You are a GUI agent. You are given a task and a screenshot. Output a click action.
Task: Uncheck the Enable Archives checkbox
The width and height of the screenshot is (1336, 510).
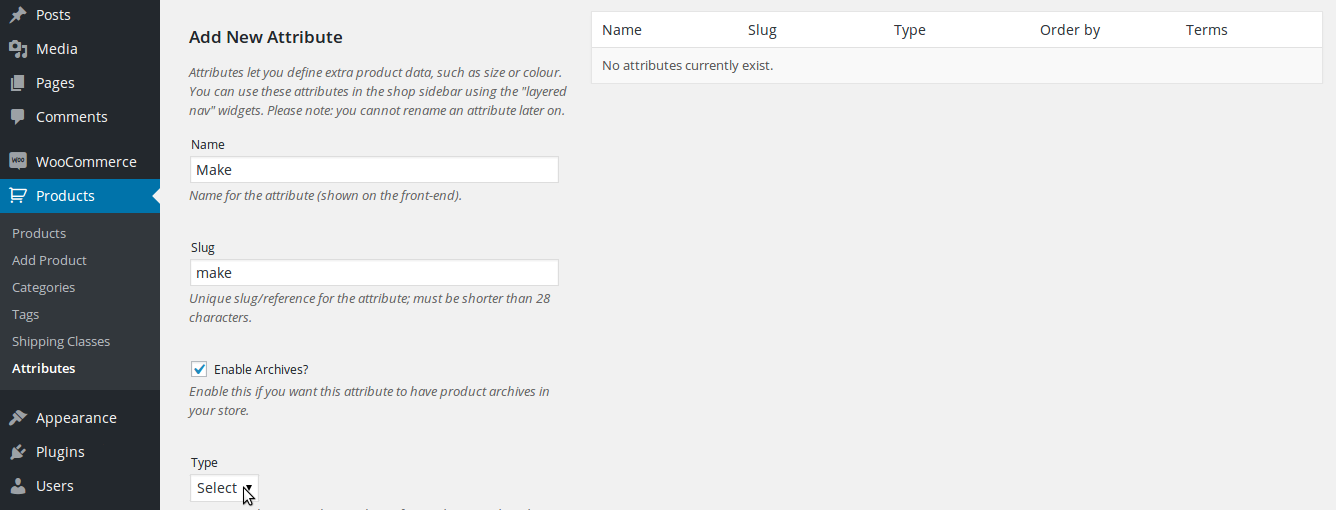pyautogui.click(x=199, y=369)
